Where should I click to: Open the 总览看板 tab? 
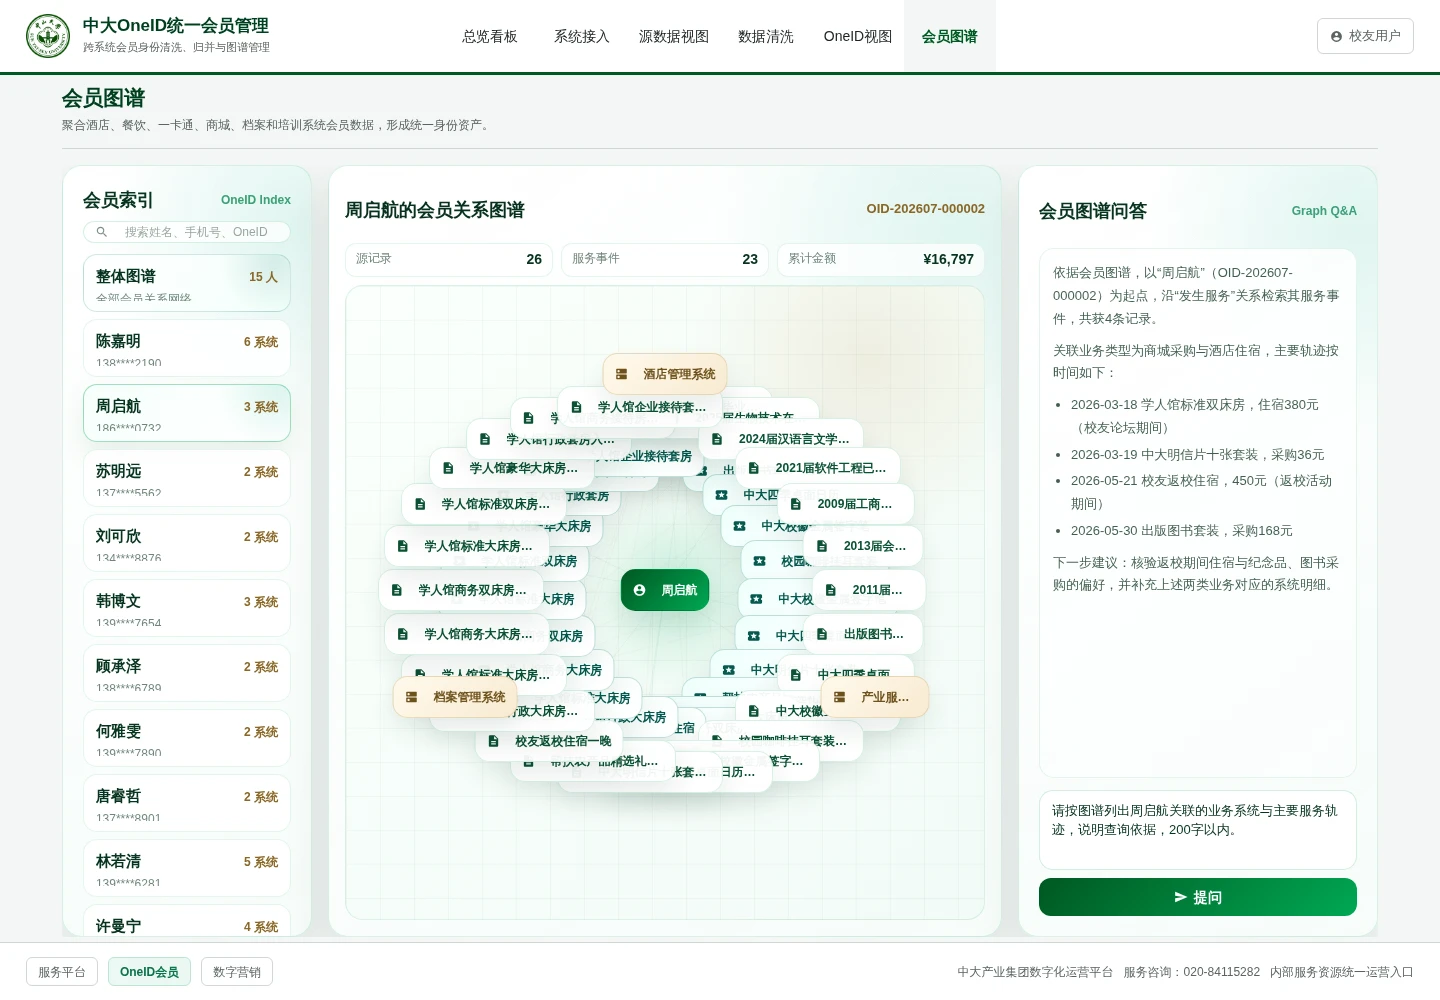pyautogui.click(x=490, y=36)
